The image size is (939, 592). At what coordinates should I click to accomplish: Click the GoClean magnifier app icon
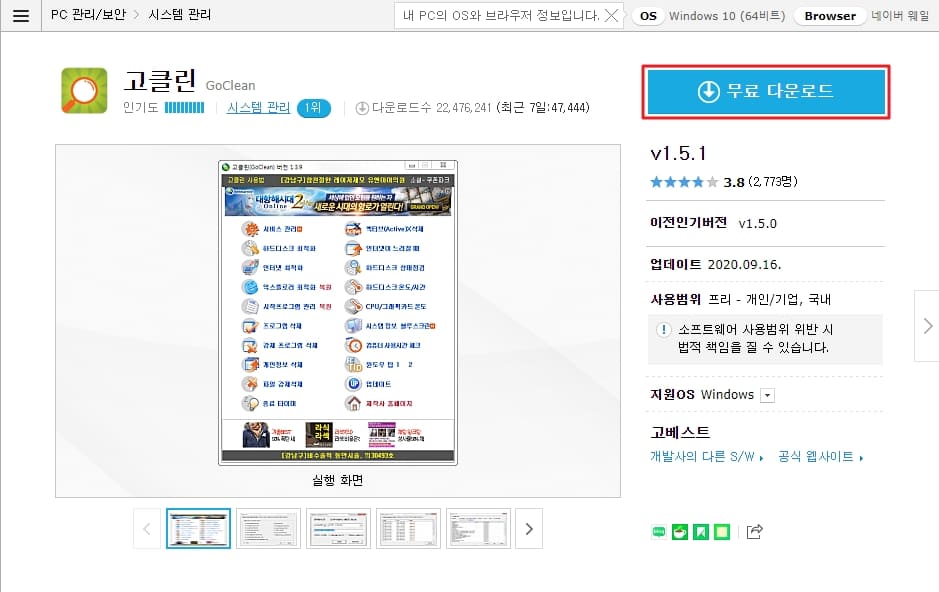pos(84,91)
